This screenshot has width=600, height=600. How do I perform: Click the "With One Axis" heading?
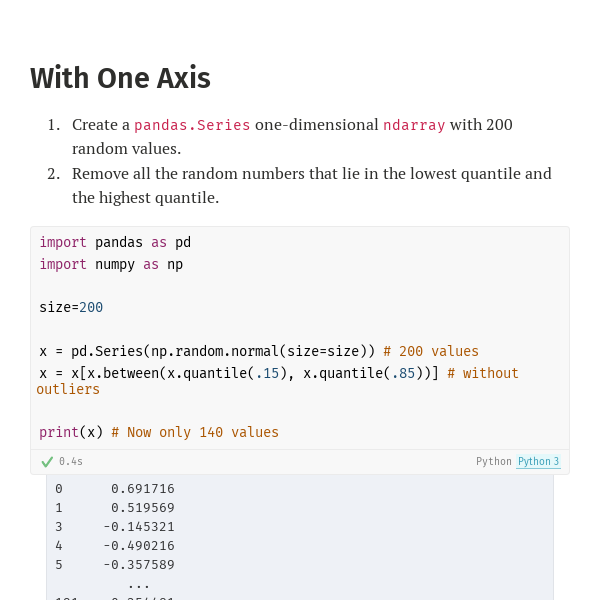(120, 78)
